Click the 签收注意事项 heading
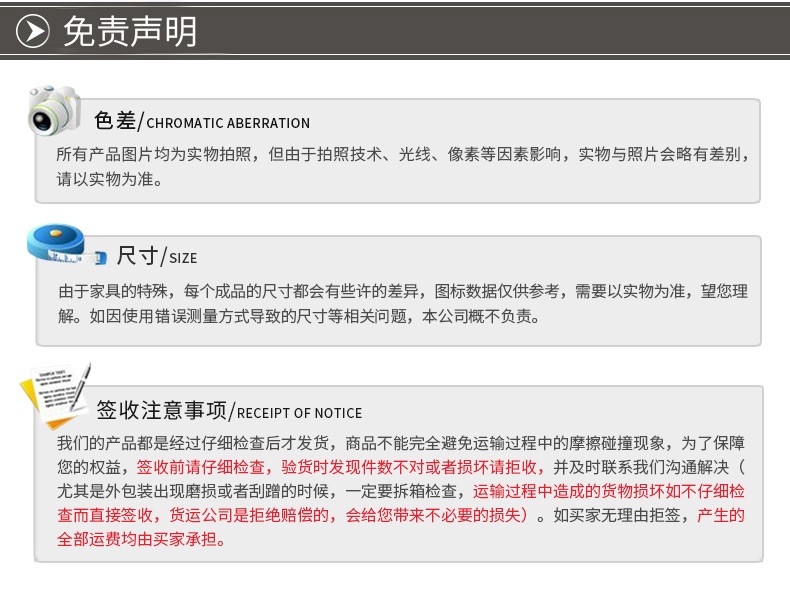The height and width of the screenshot is (614, 790). (x=161, y=410)
